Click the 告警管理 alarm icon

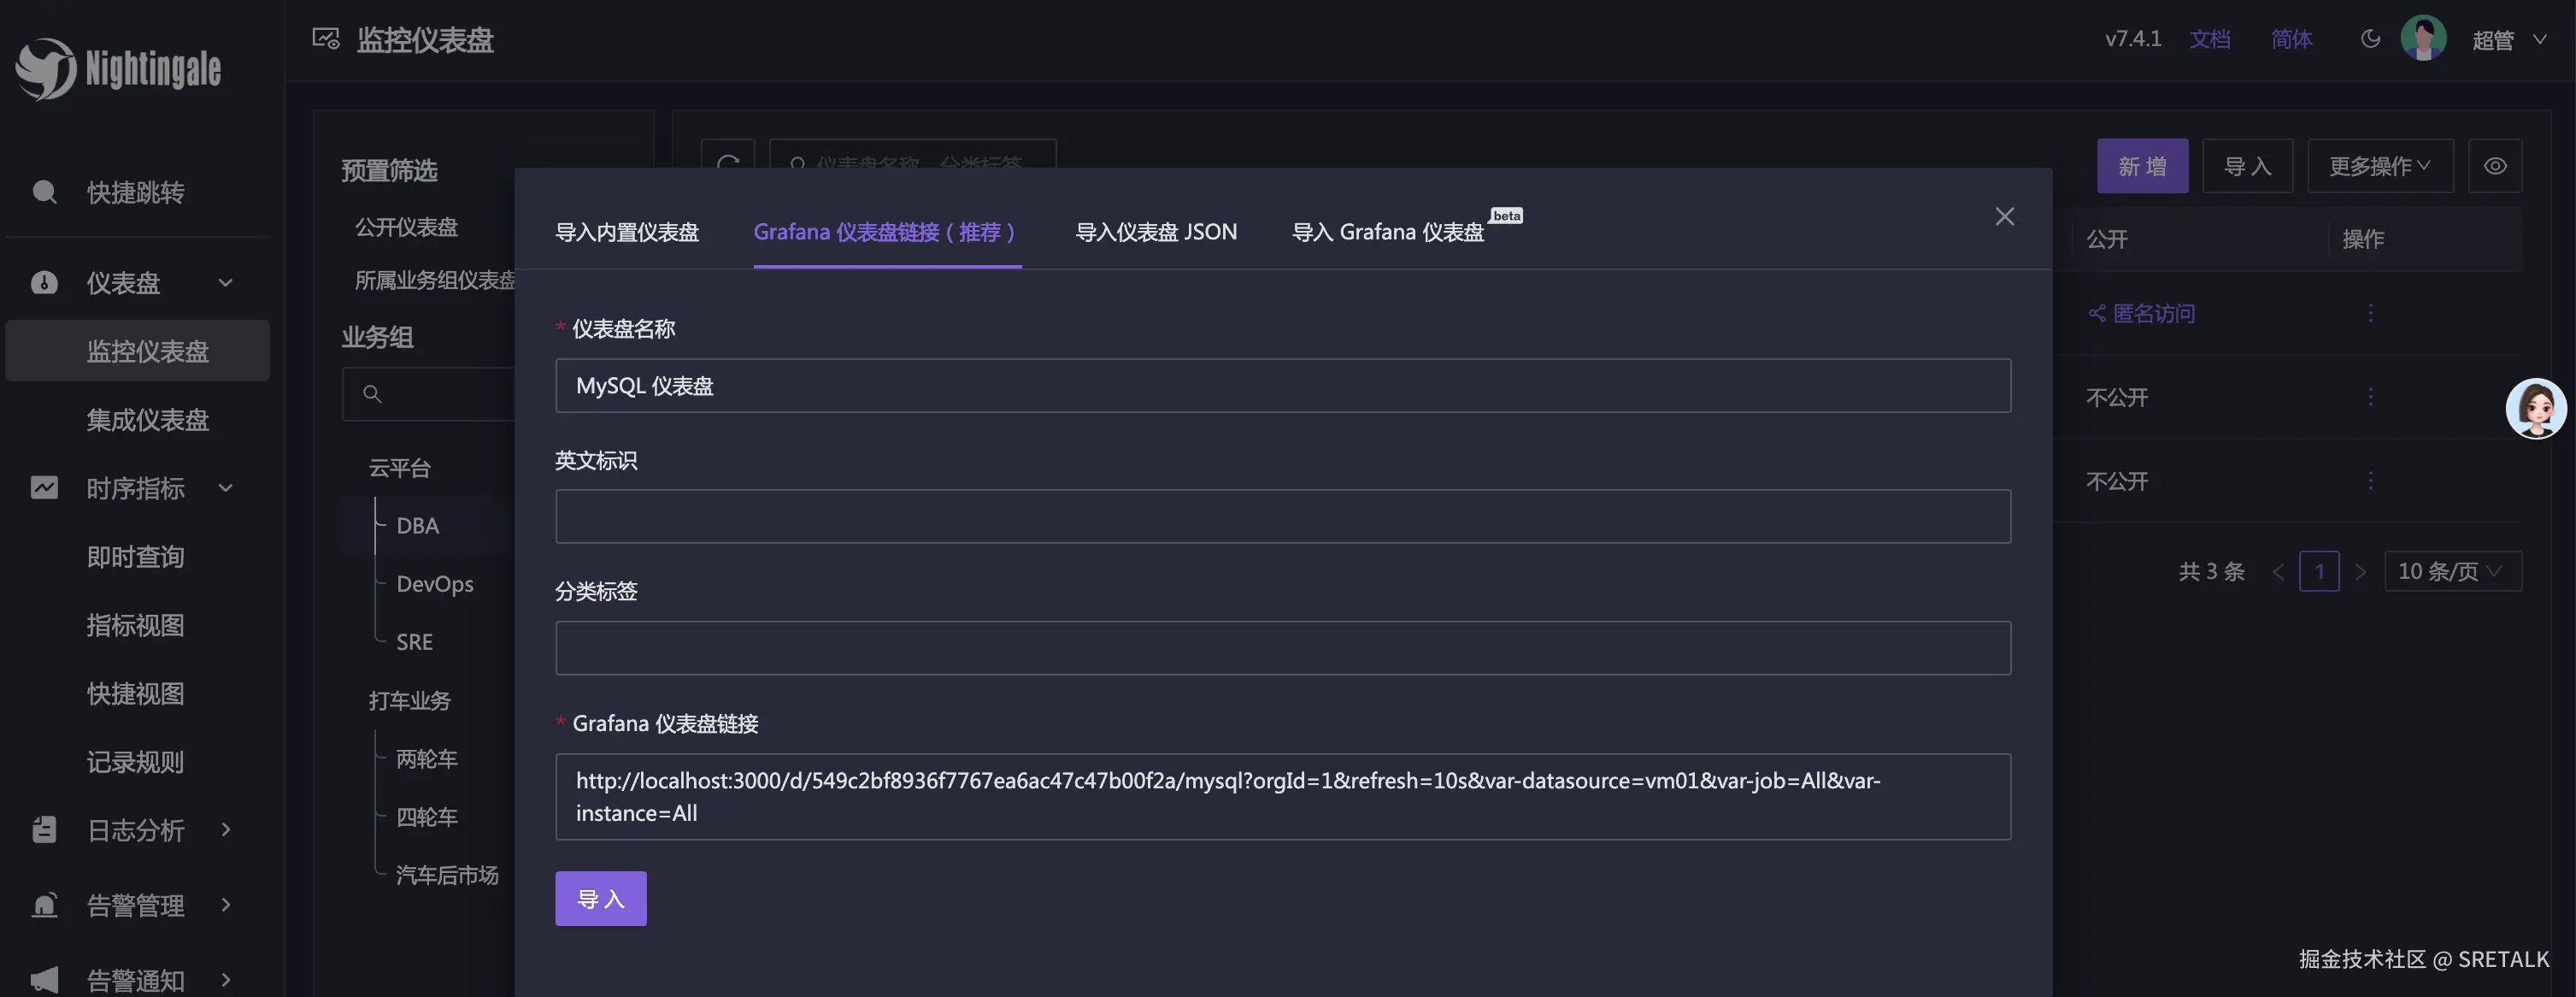point(44,905)
